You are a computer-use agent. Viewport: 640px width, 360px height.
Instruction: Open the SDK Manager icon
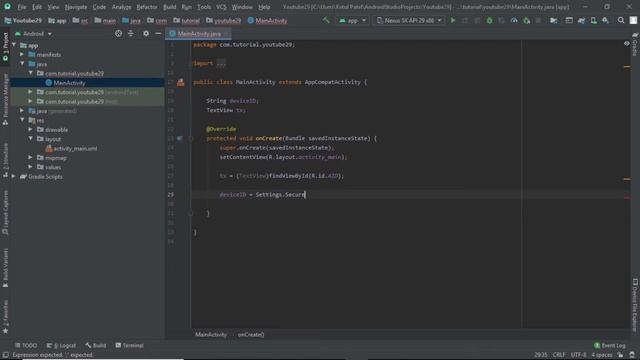point(605,20)
